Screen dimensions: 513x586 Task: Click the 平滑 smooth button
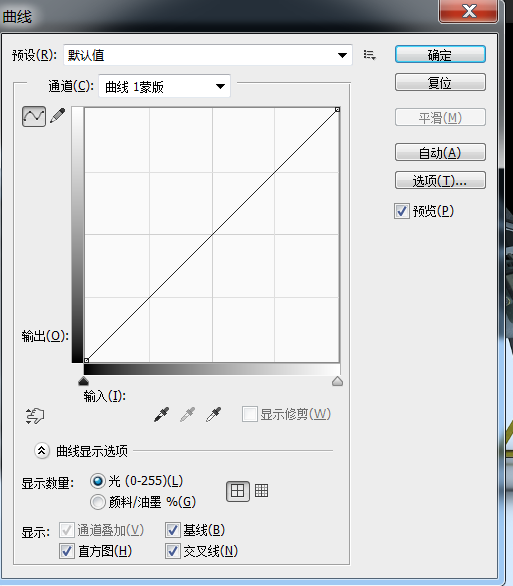click(x=441, y=118)
